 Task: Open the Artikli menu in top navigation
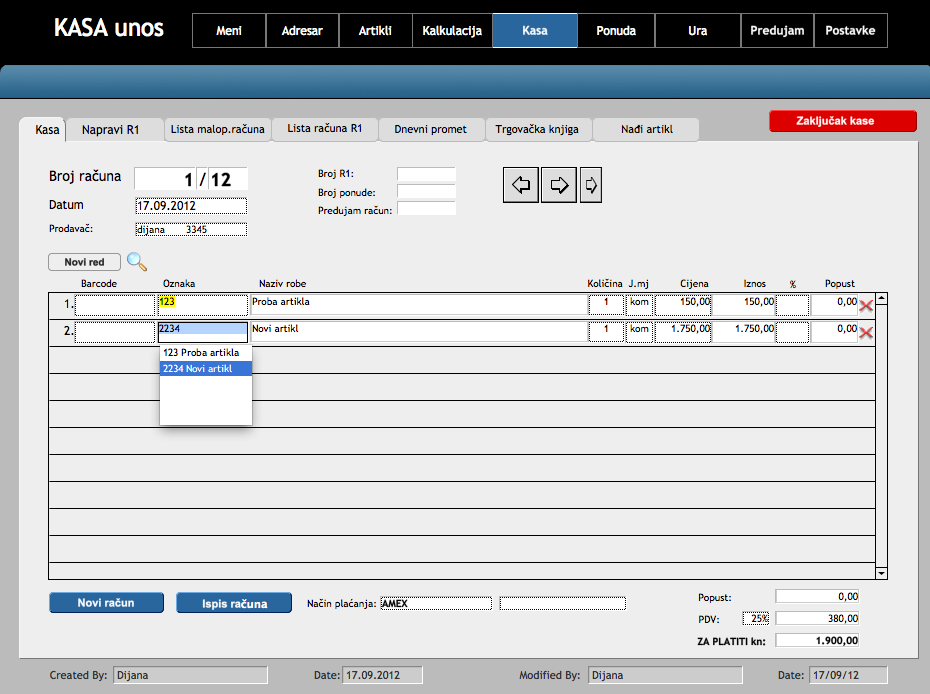coord(375,31)
